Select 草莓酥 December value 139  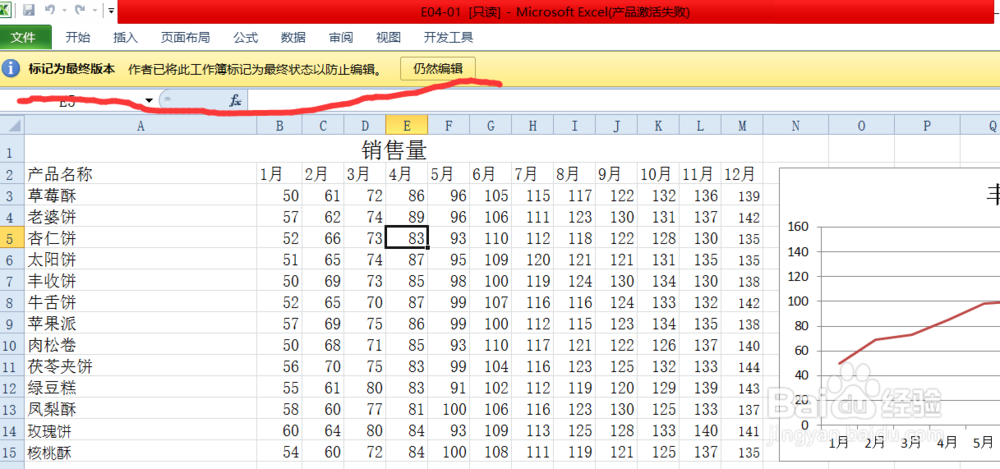(742, 196)
